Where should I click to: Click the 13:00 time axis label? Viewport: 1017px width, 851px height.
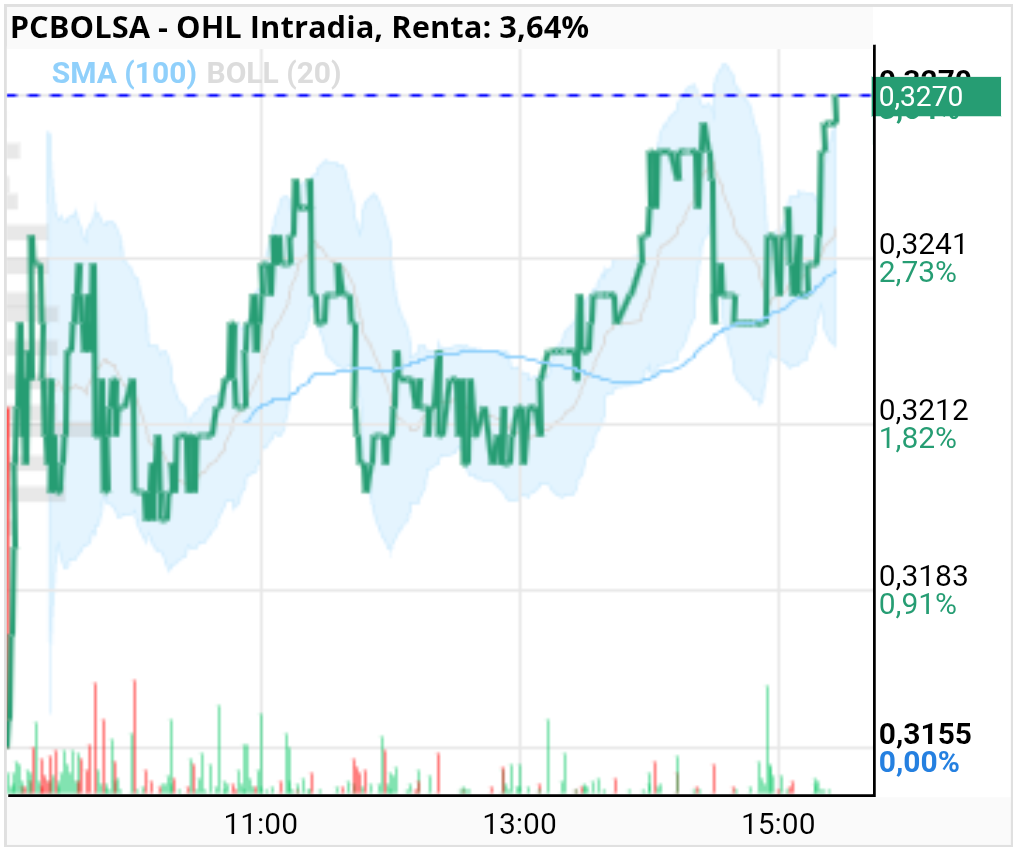520,824
